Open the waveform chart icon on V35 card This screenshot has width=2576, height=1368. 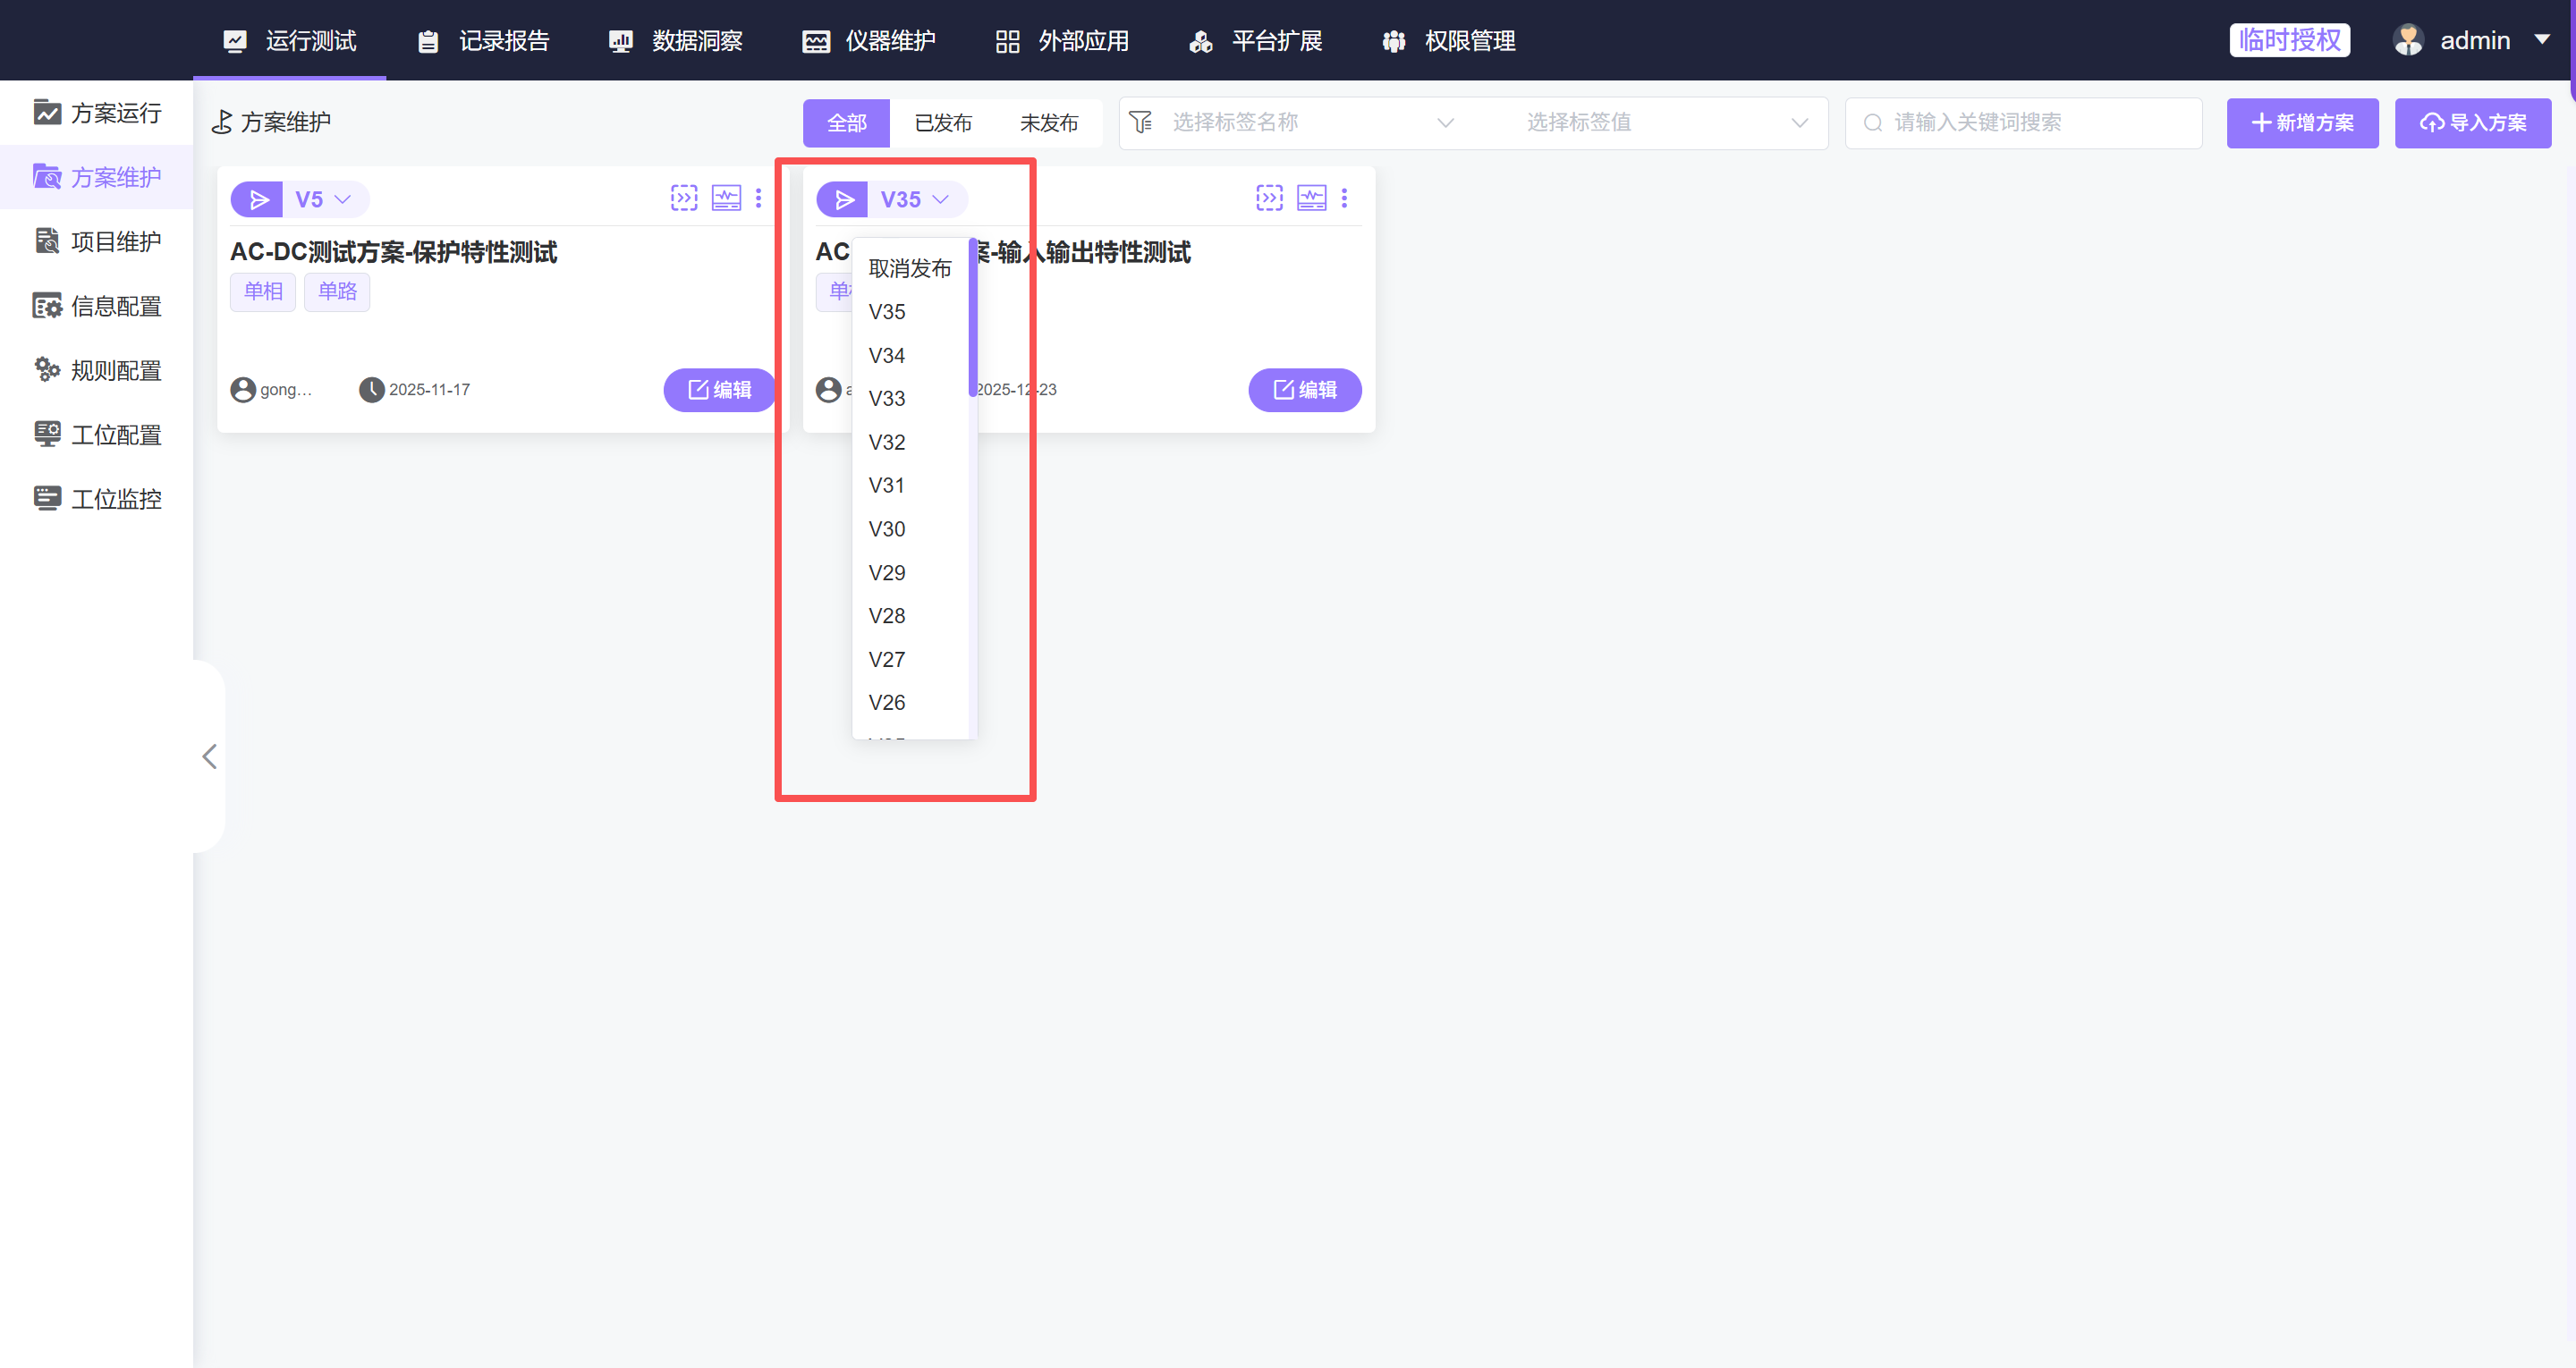pos(1311,198)
